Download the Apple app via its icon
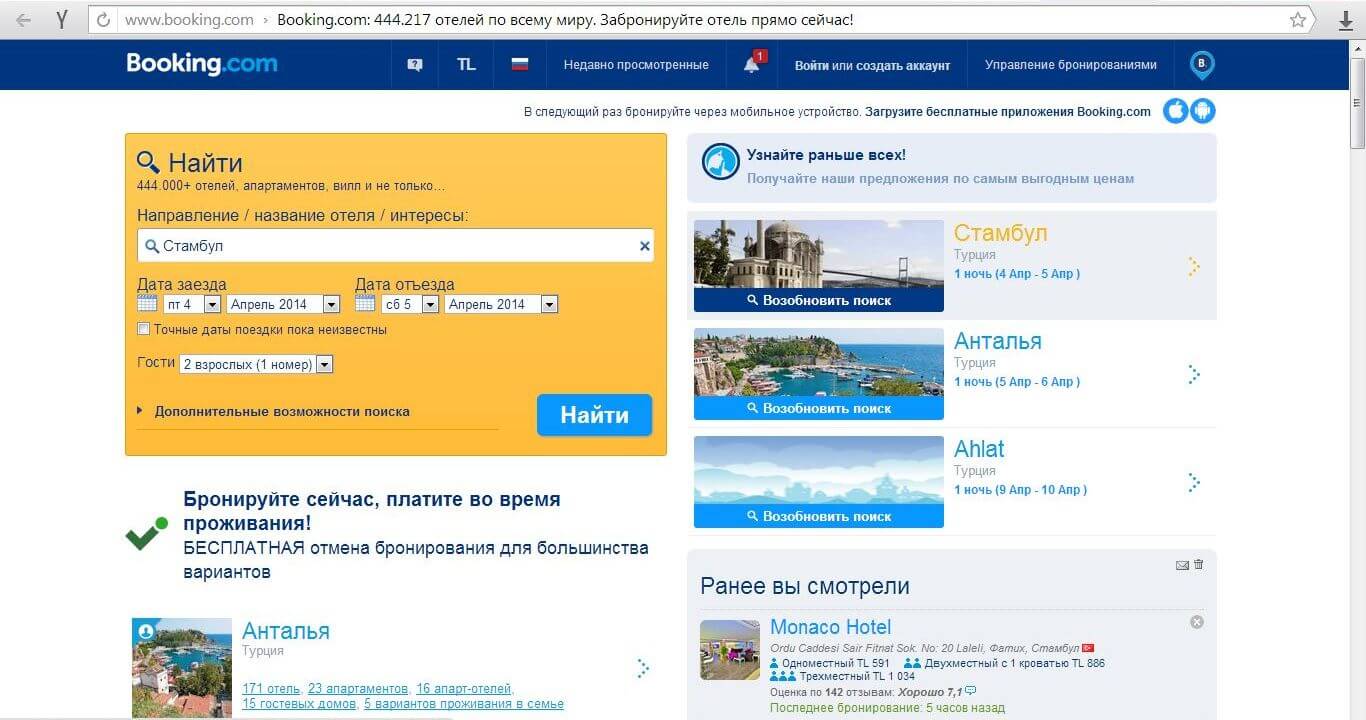The width and height of the screenshot is (1366, 720). coord(1176,111)
